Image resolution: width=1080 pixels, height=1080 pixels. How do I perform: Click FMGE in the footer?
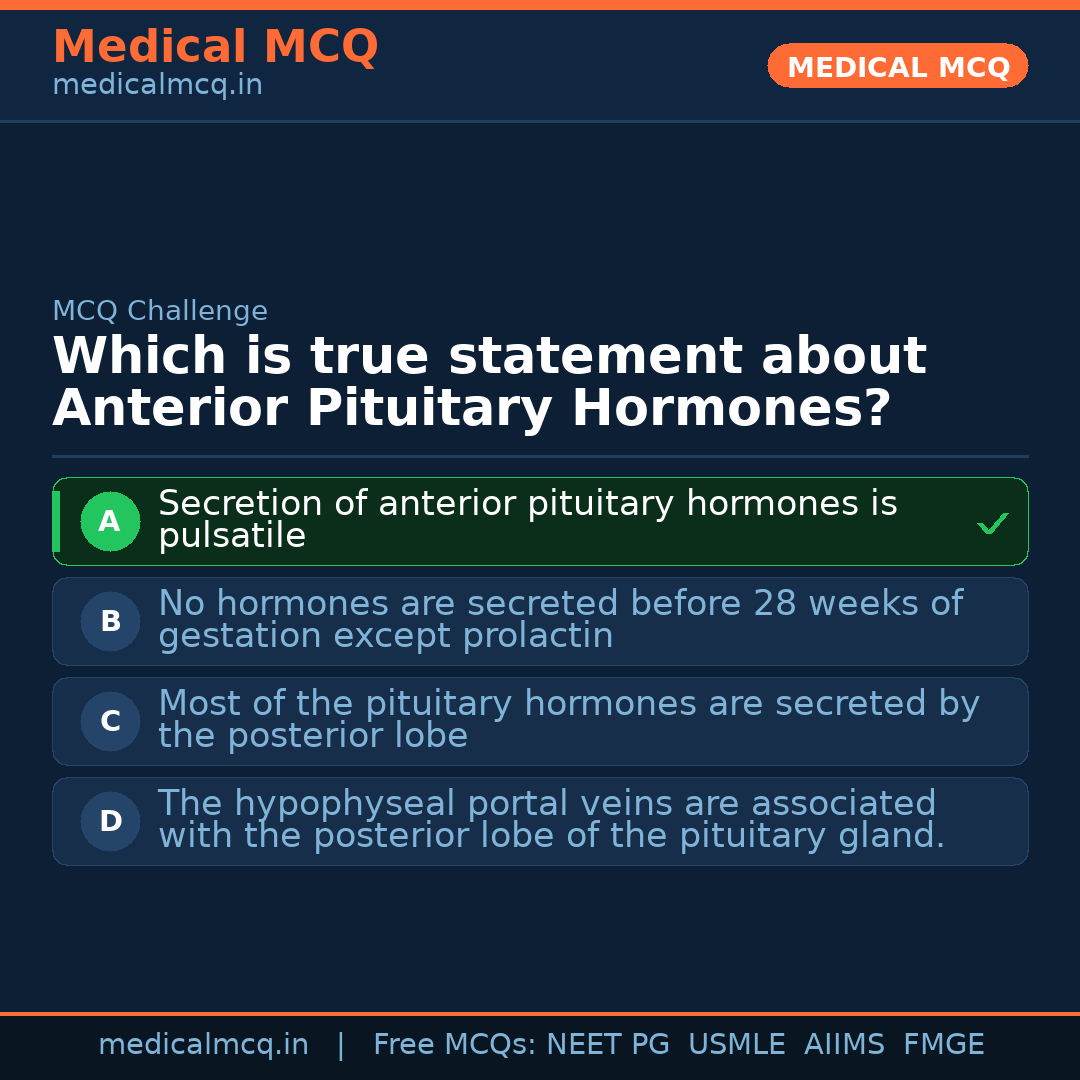[x=944, y=1045]
